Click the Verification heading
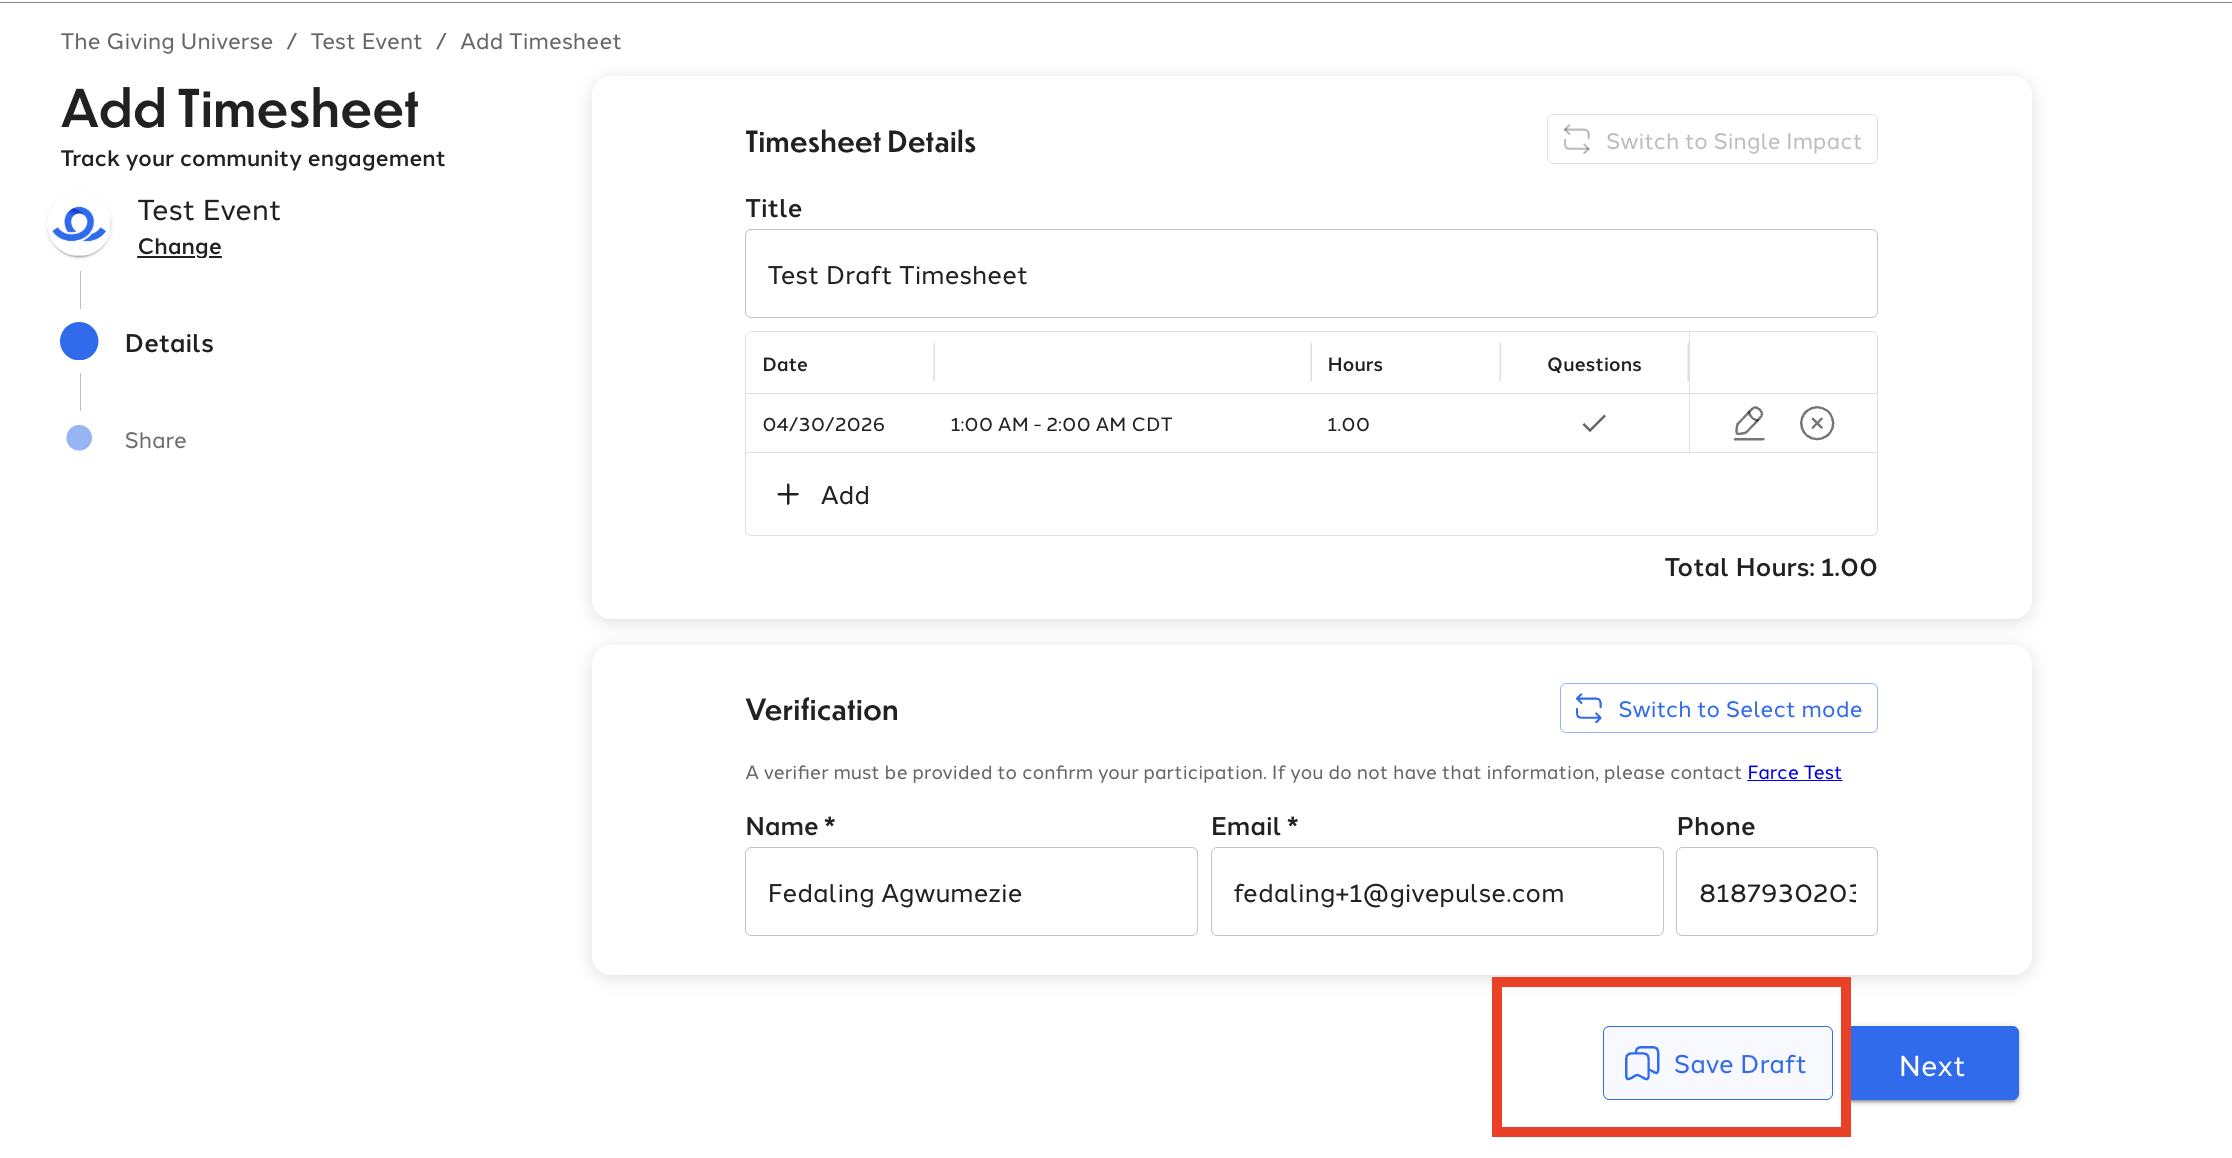 click(822, 710)
